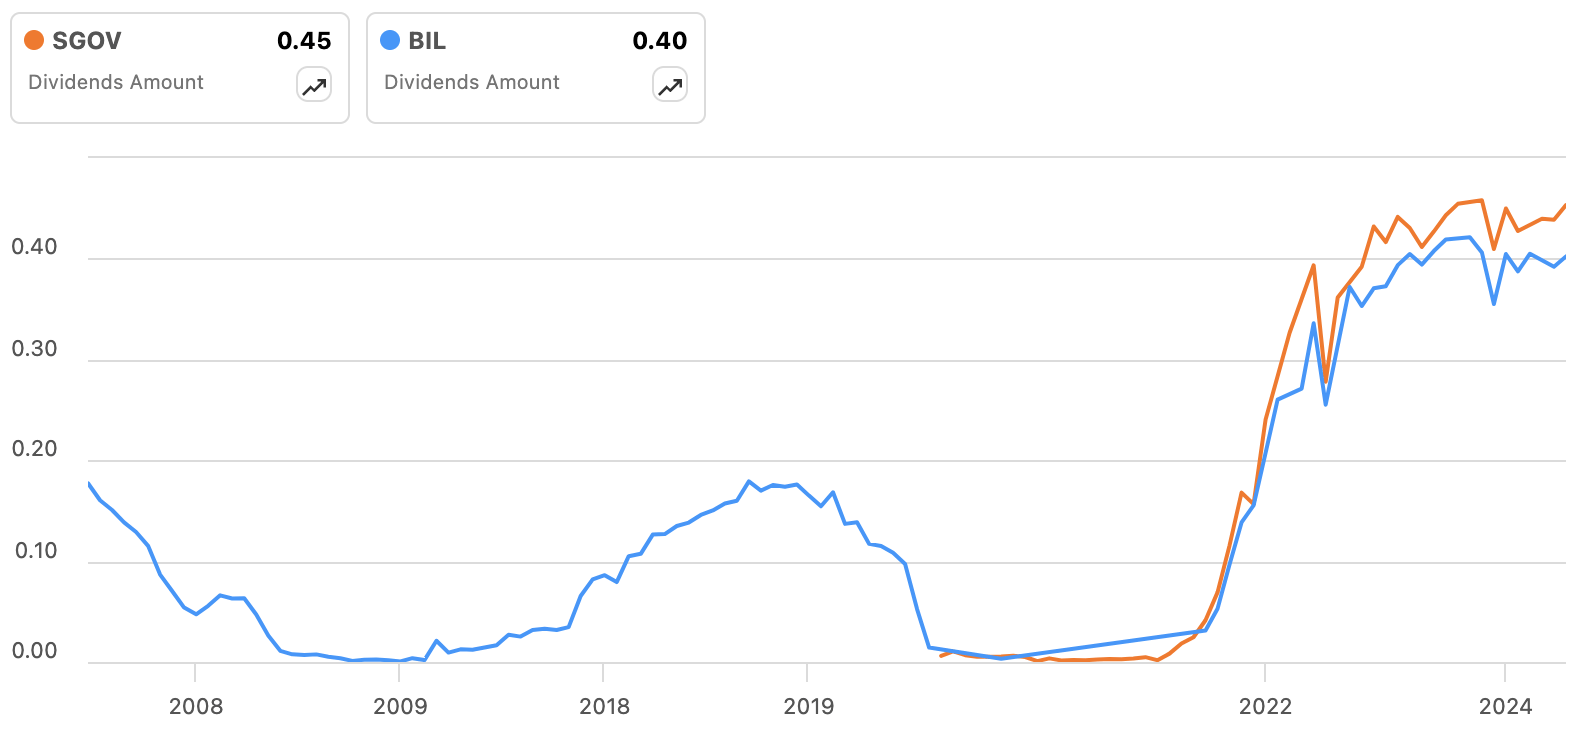1590x744 pixels.
Task: Click the orange SGOV color dot
Action: click(x=34, y=40)
